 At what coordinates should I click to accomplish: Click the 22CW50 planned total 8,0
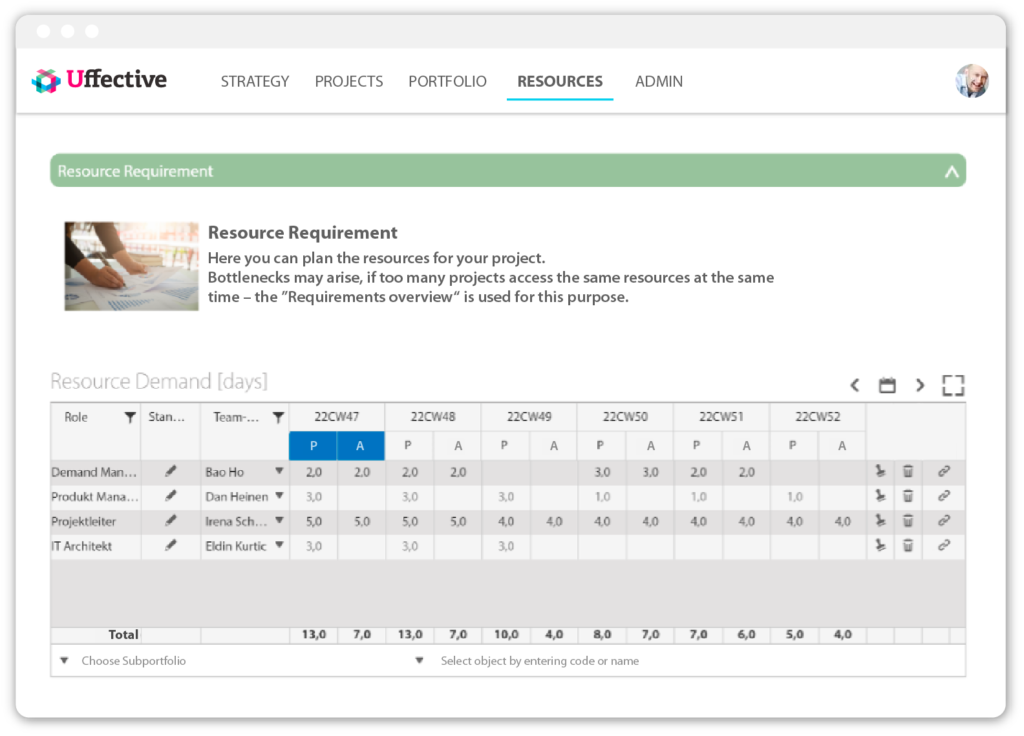pos(602,634)
